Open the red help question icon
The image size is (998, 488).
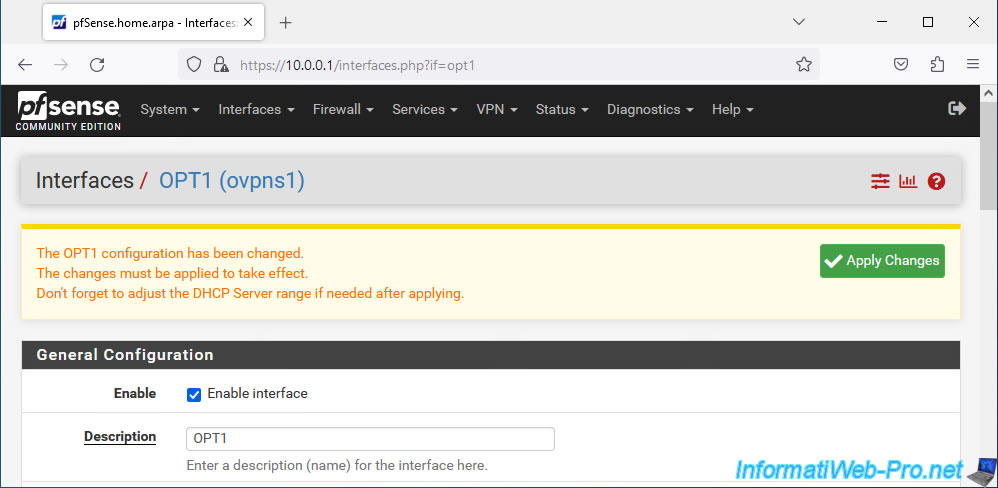pos(936,181)
